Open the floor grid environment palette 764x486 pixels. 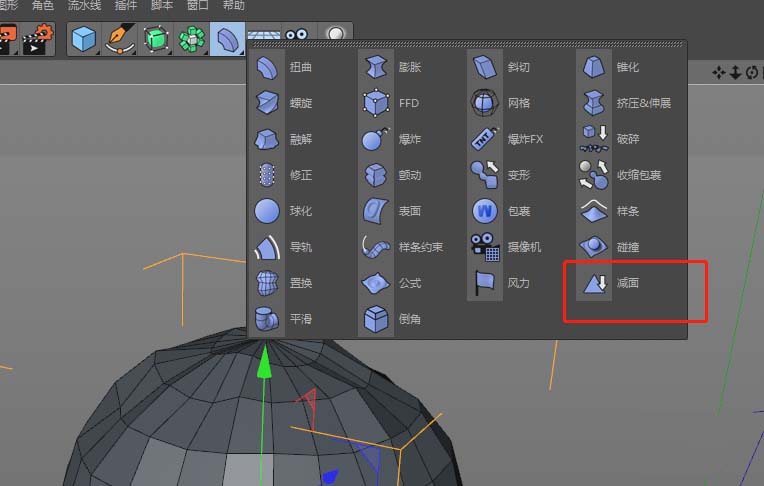click(264, 36)
